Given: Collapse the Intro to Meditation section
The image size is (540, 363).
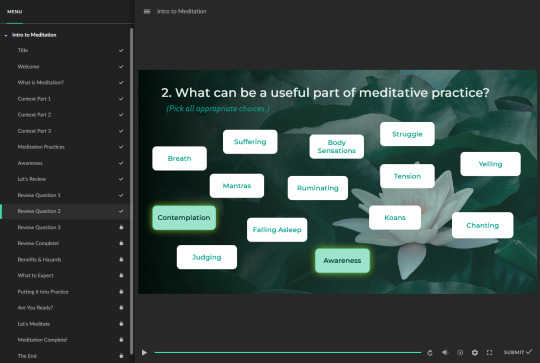Looking at the screenshot, I should coord(6,35).
